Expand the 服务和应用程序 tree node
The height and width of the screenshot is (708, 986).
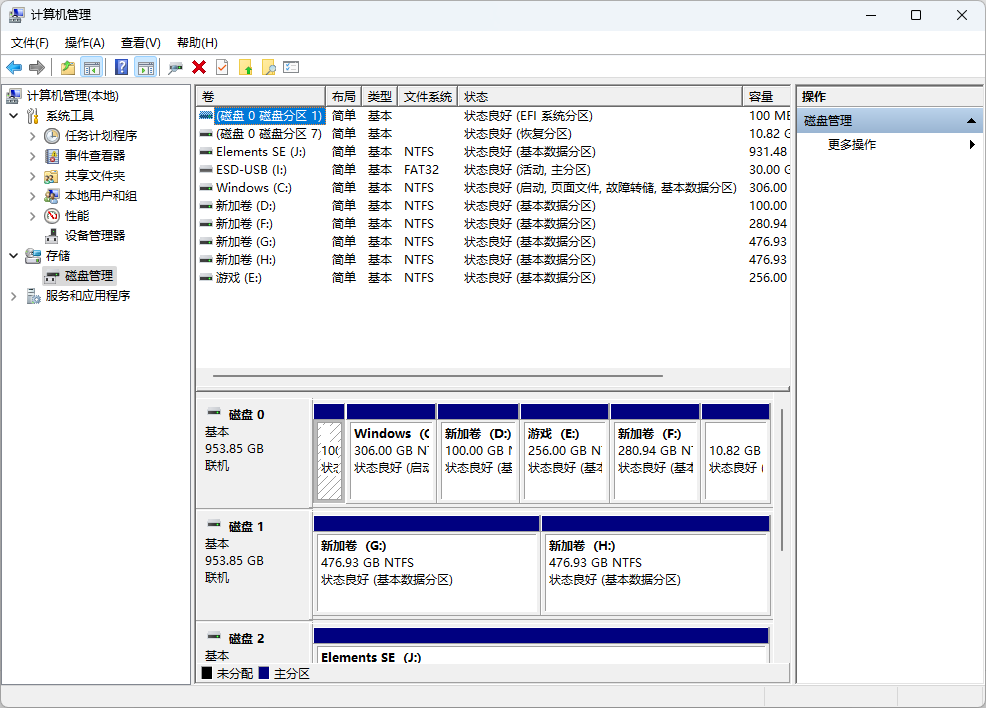coord(13,296)
